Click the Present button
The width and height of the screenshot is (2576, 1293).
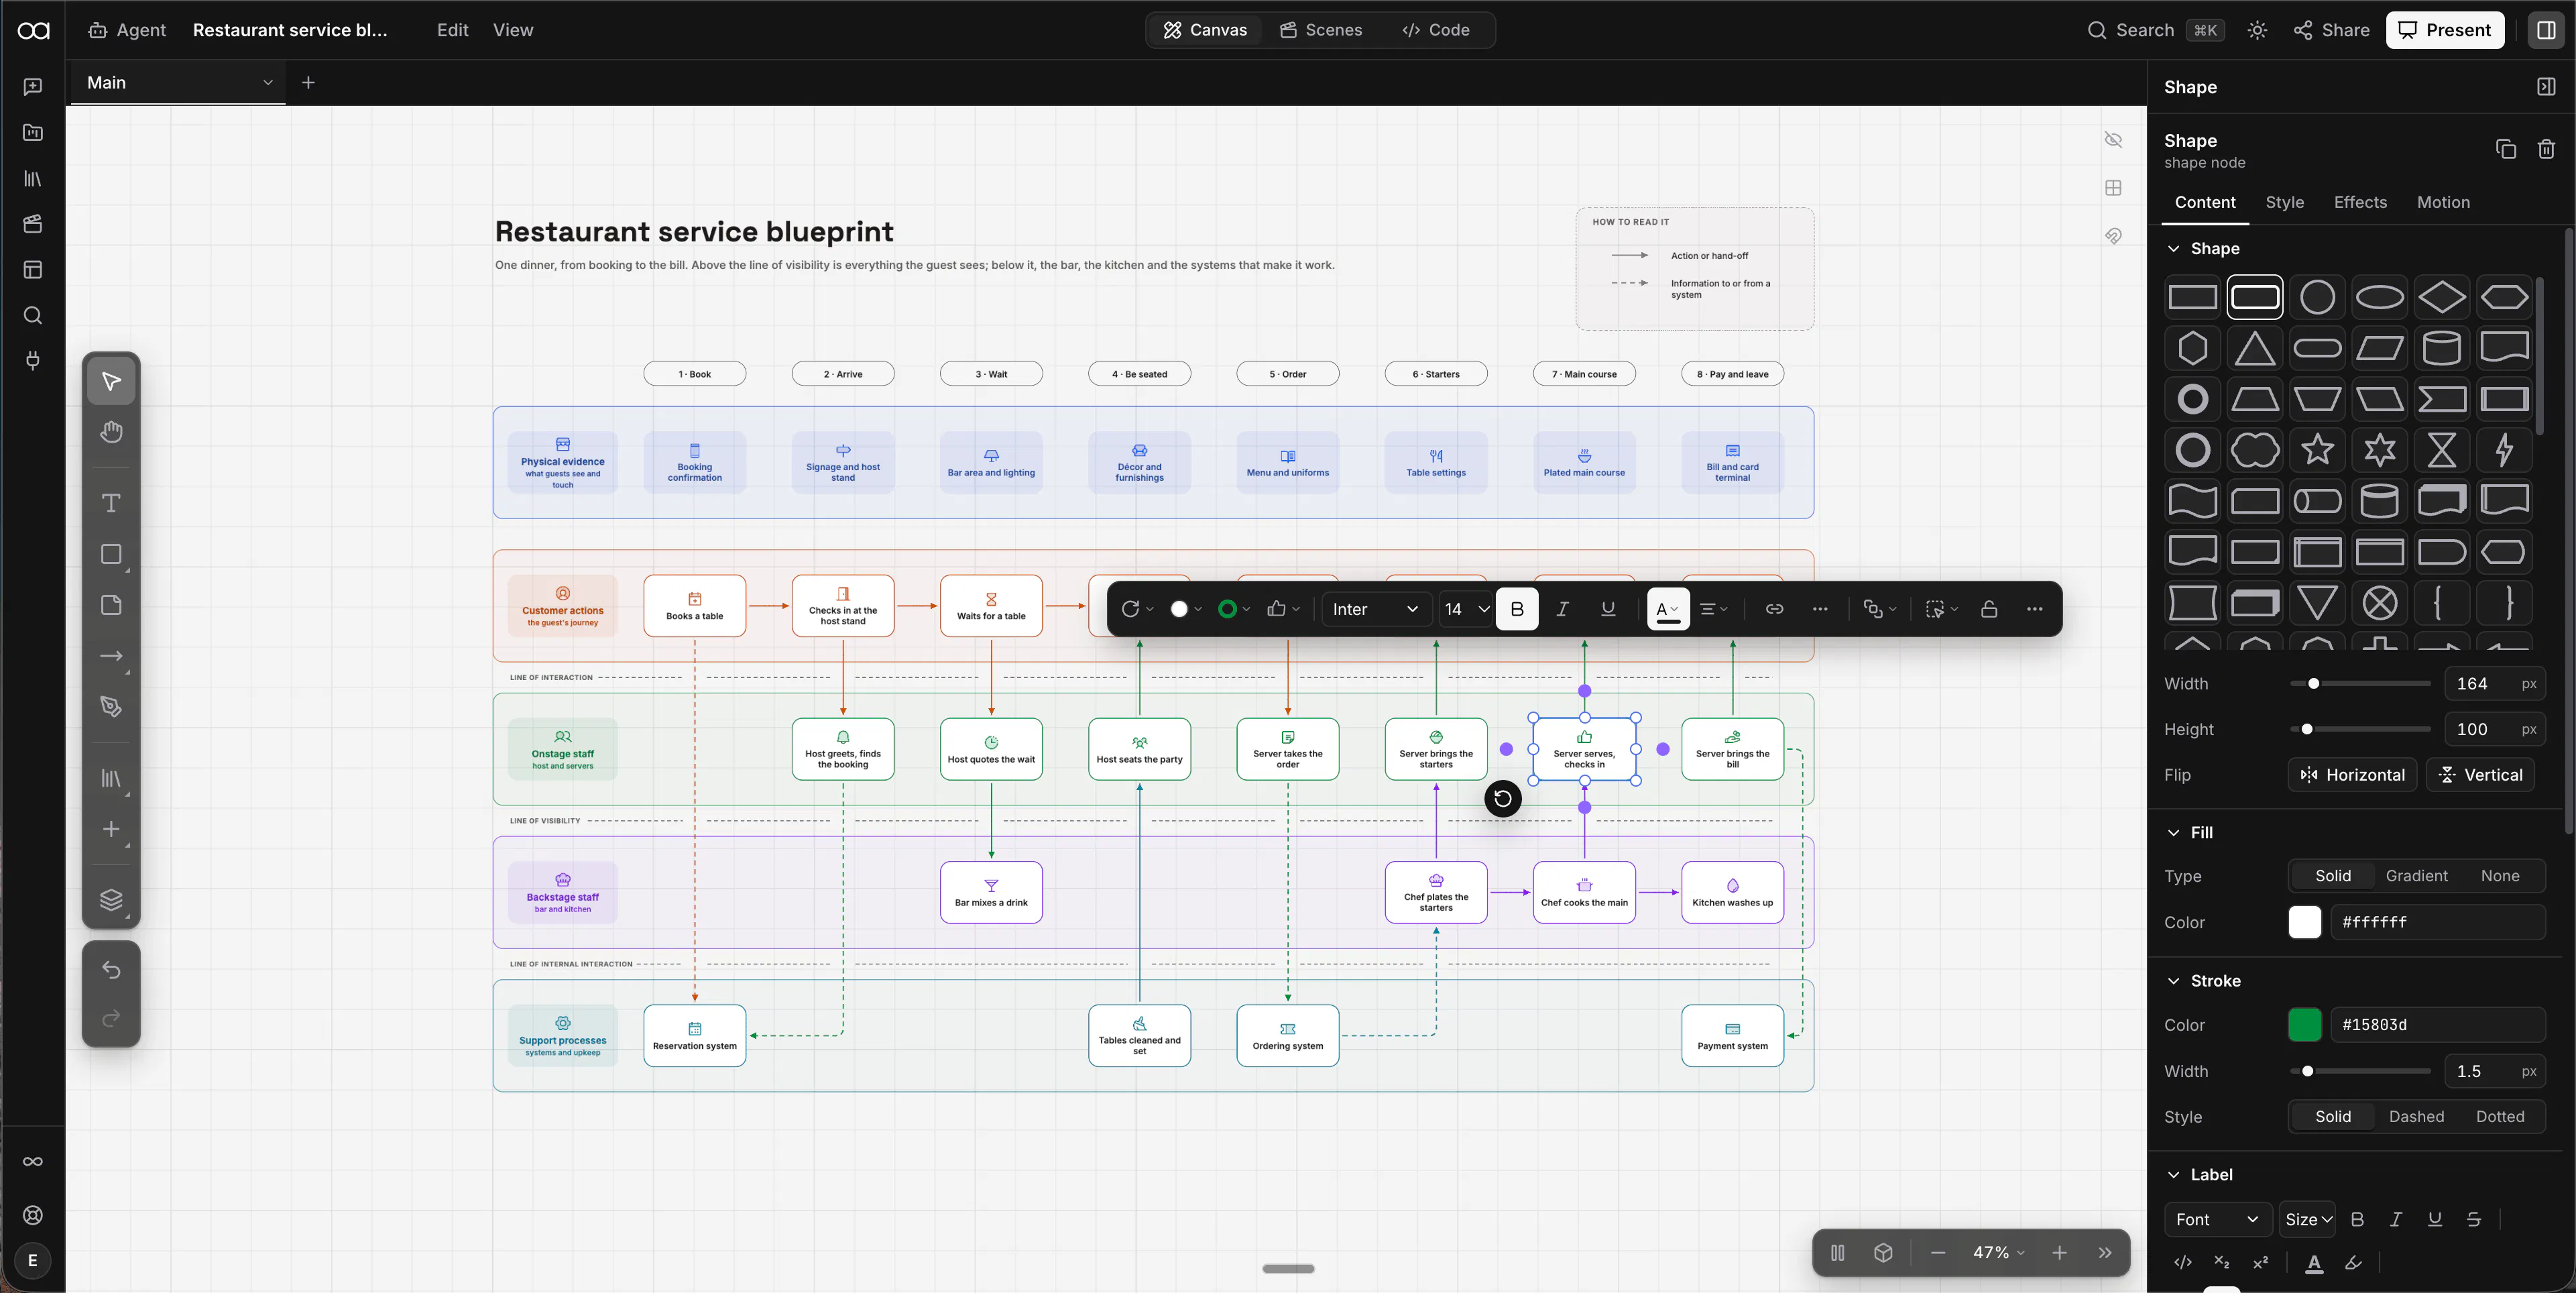[2444, 30]
